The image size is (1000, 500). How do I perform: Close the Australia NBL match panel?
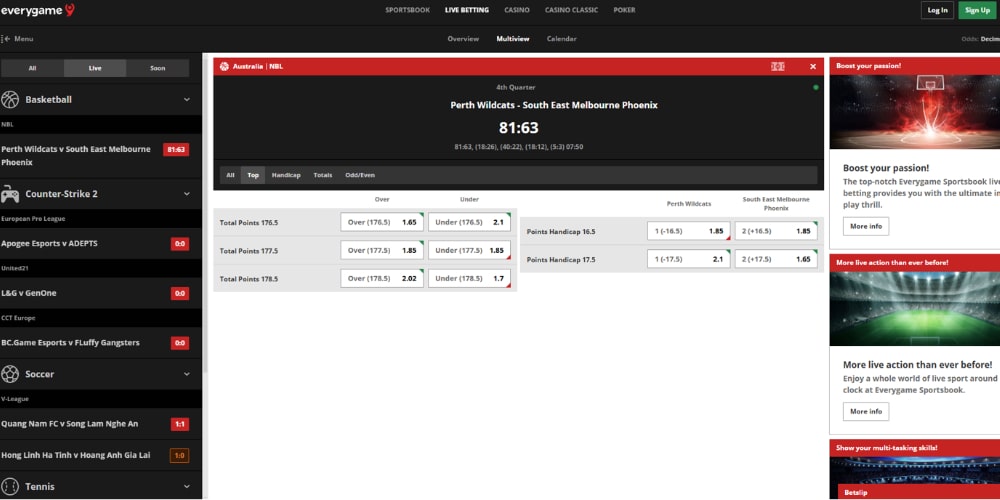[812, 66]
